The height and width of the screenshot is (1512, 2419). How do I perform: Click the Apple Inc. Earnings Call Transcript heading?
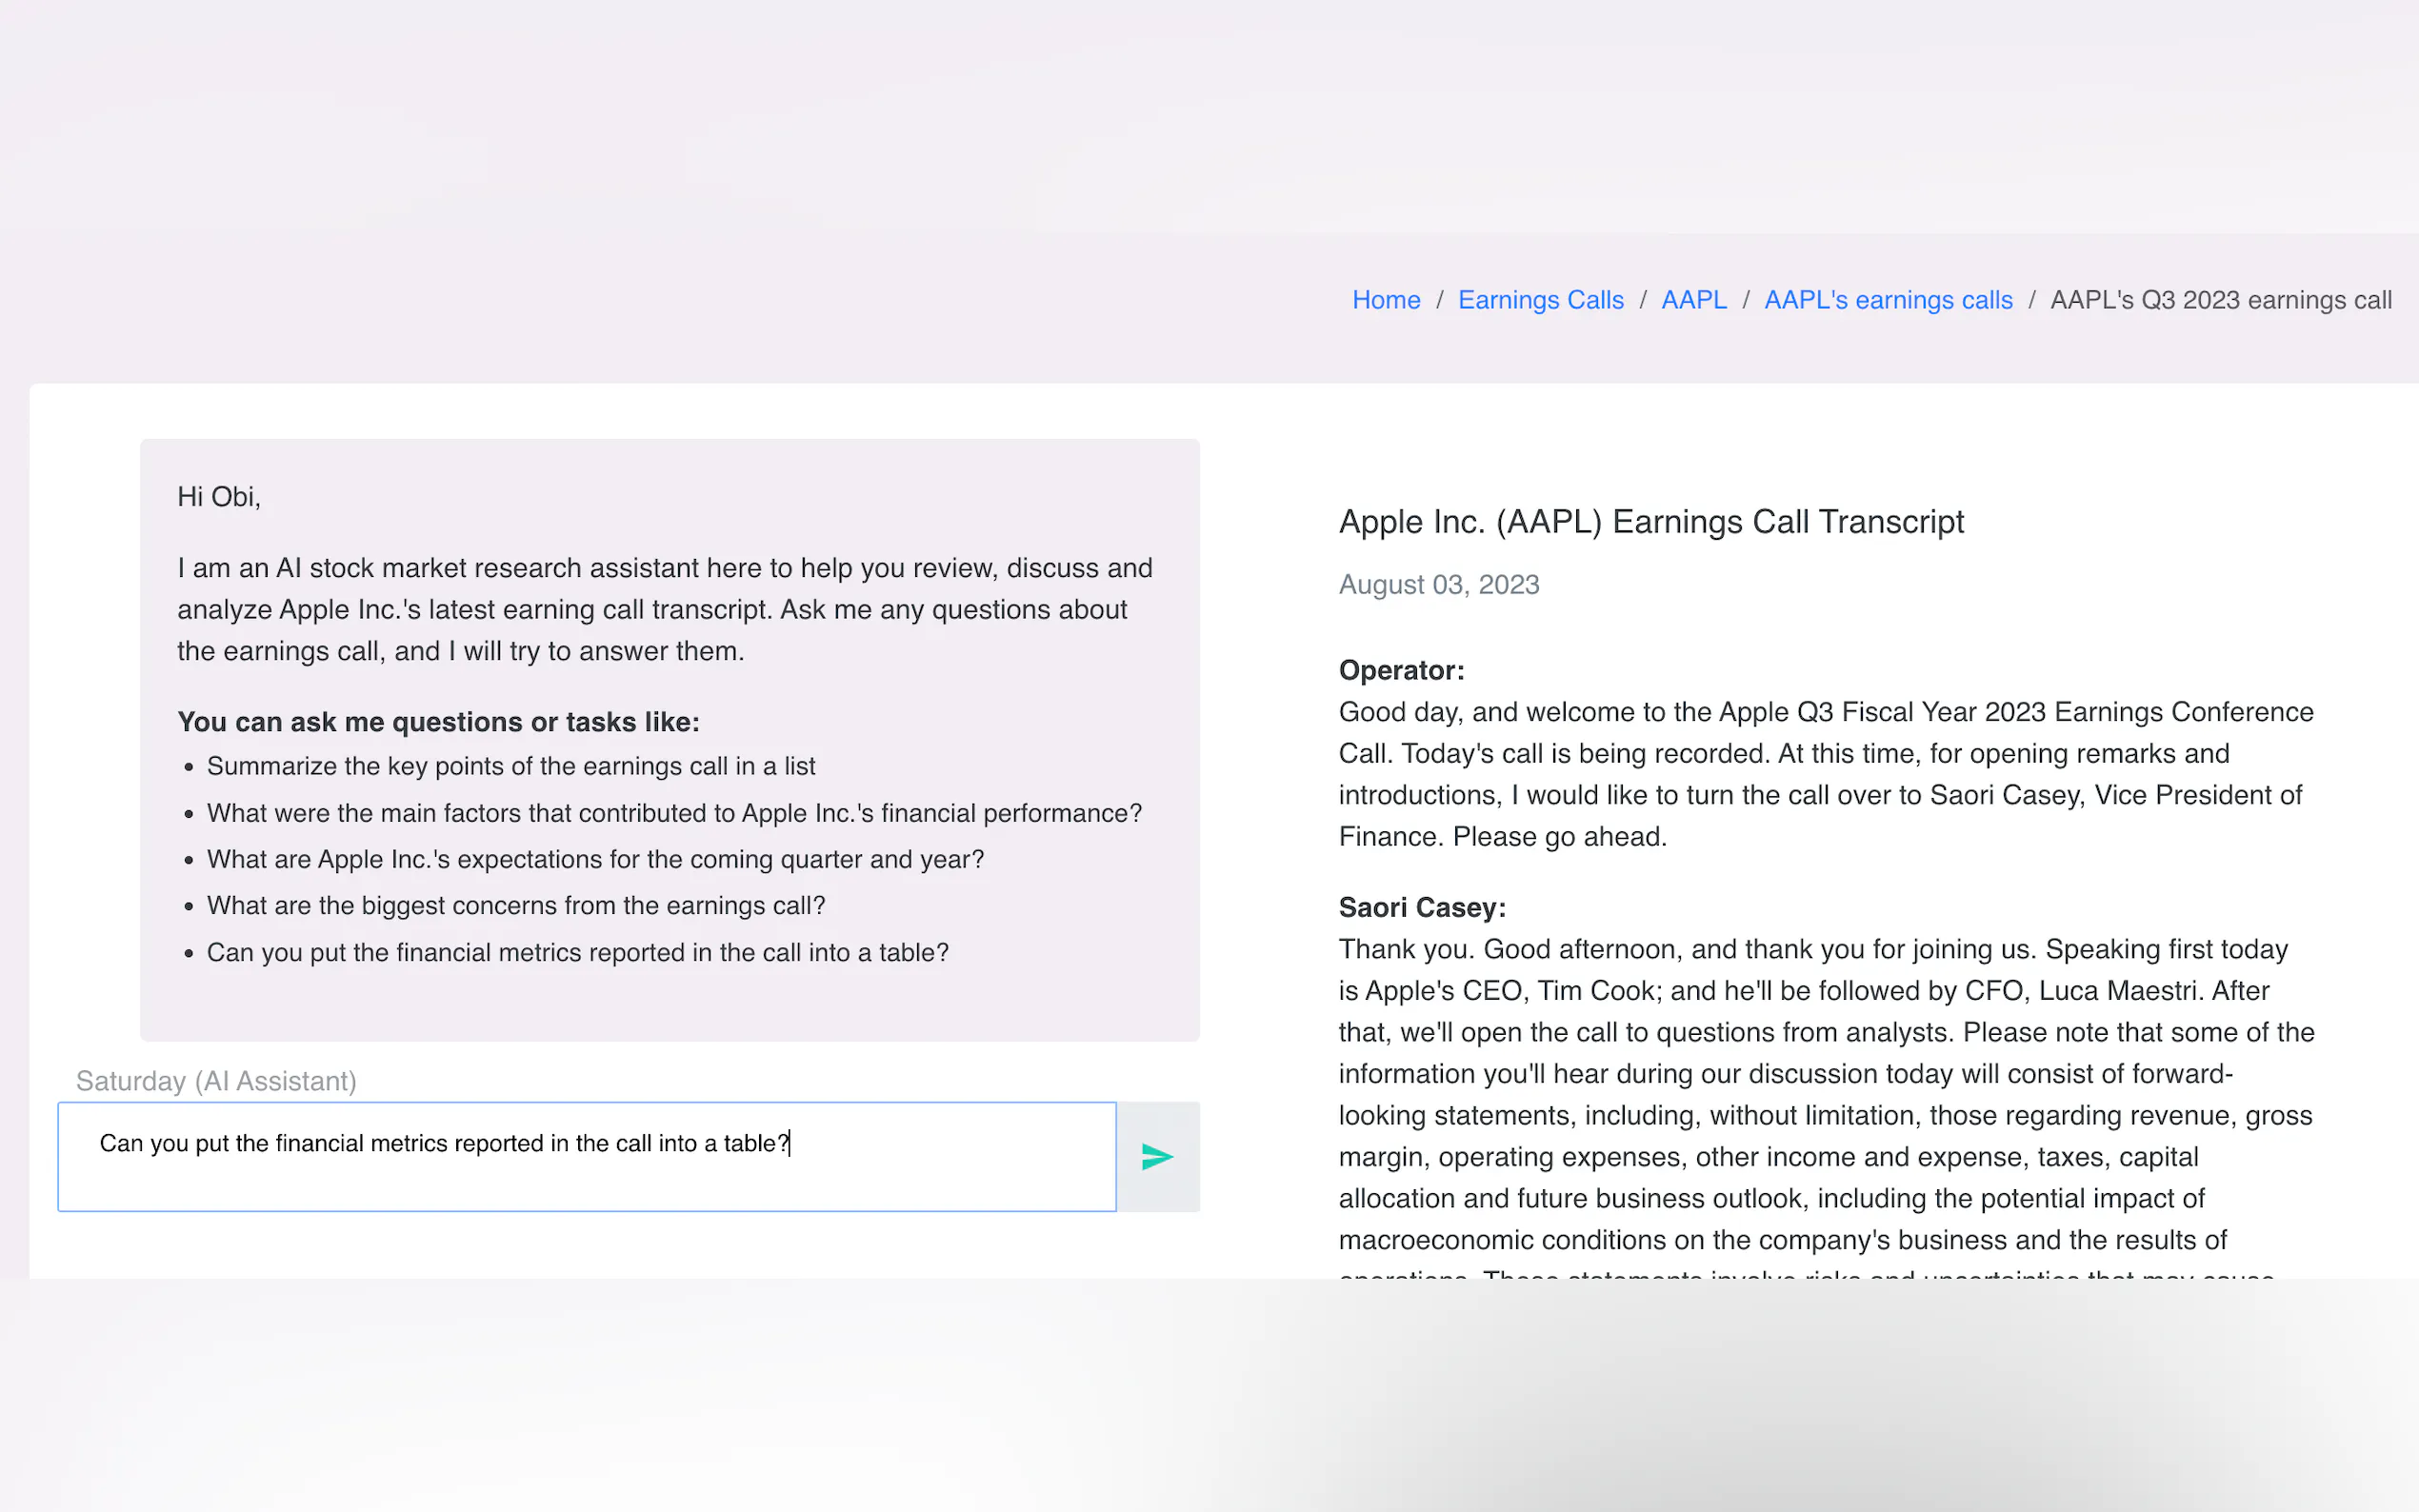(1651, 521)
